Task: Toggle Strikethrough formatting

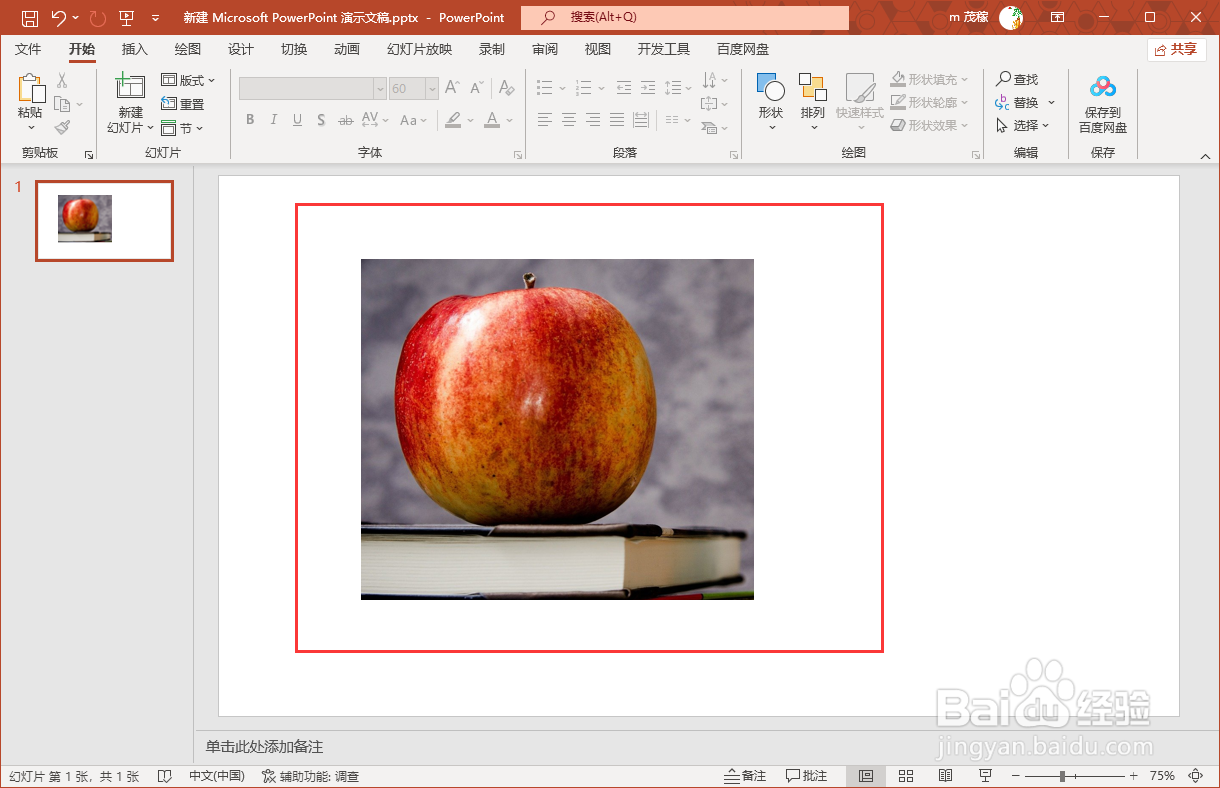Action: 346,120
